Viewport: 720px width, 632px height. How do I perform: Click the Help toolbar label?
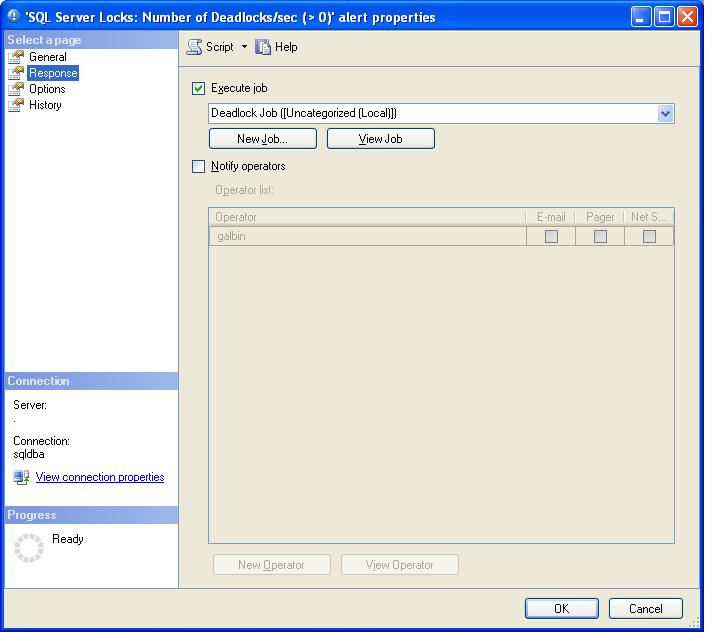click(286, 47)
